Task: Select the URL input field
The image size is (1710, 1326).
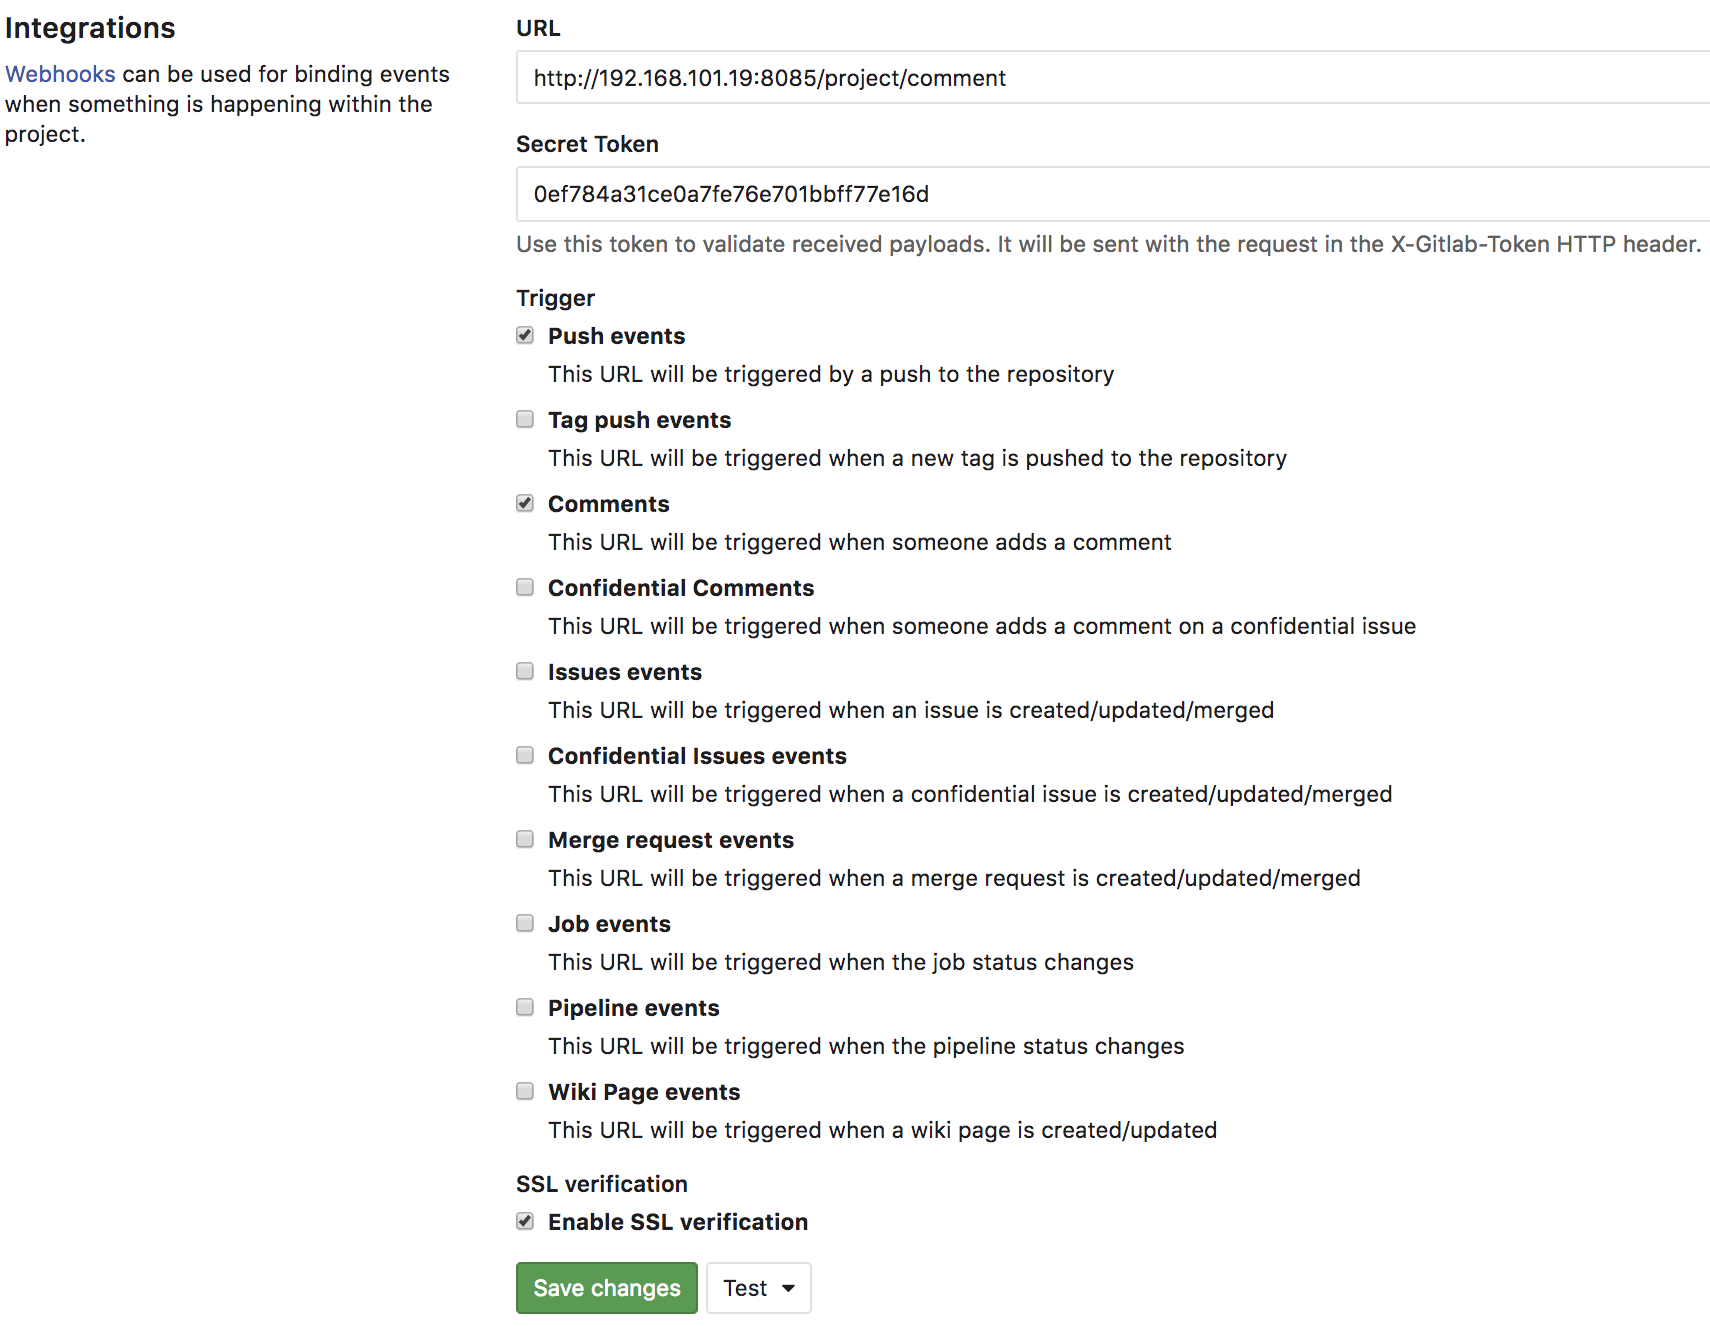Action: [1000, 78]
